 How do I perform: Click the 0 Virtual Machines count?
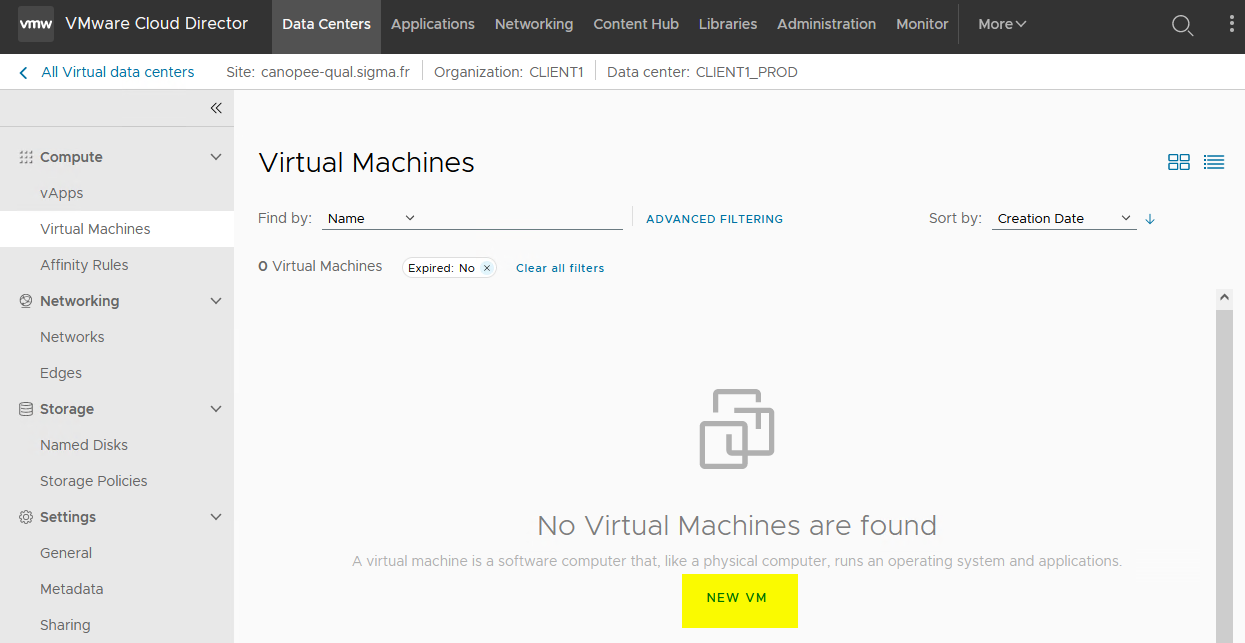click(320, 266)
